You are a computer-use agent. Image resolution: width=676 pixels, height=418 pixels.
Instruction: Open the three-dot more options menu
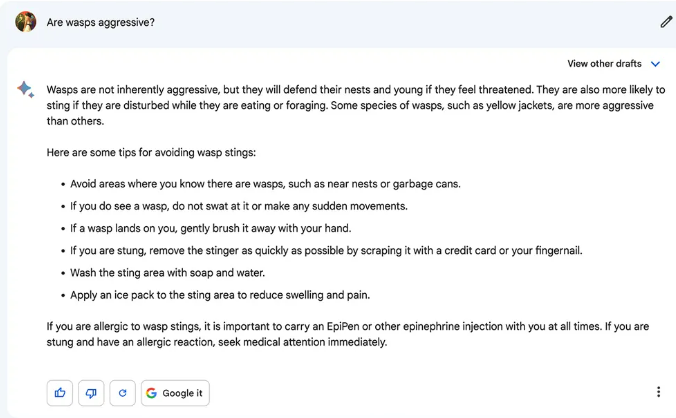coord(658,392)
